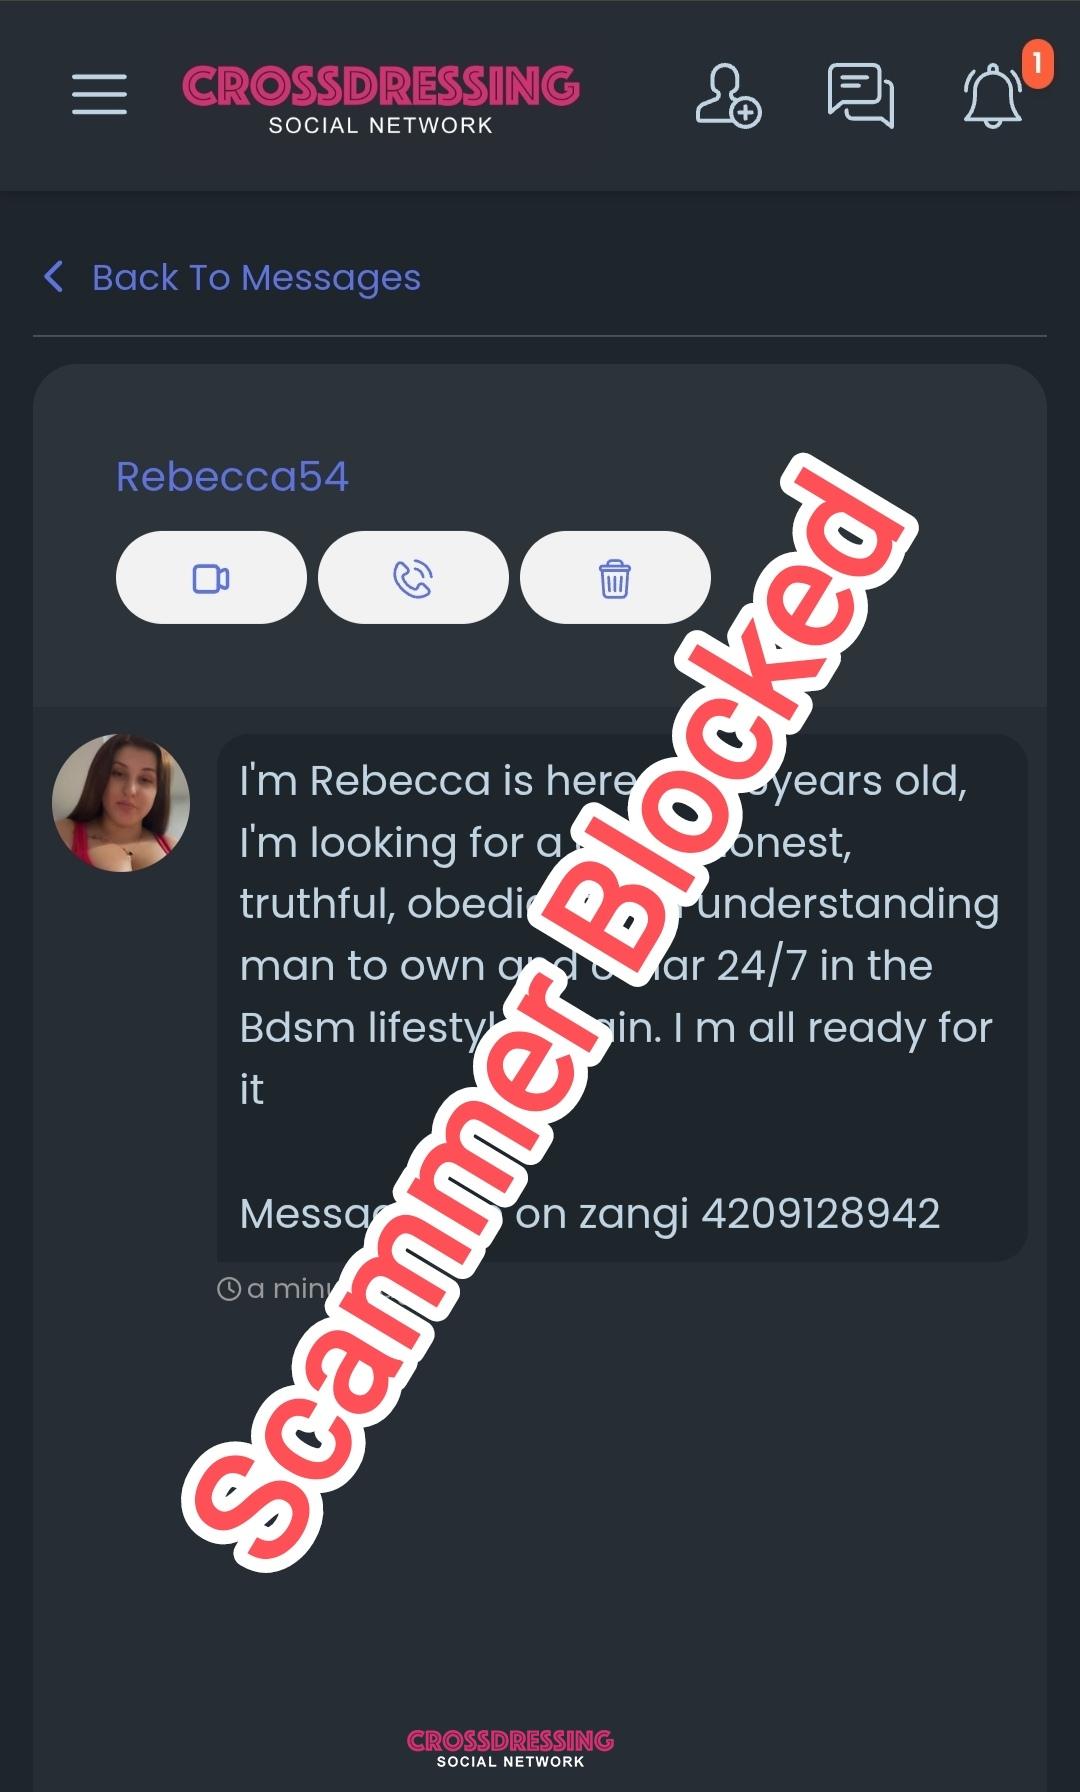Delete the conversation with trash icon
1080x1792 pixels.
tap(615, 578)
